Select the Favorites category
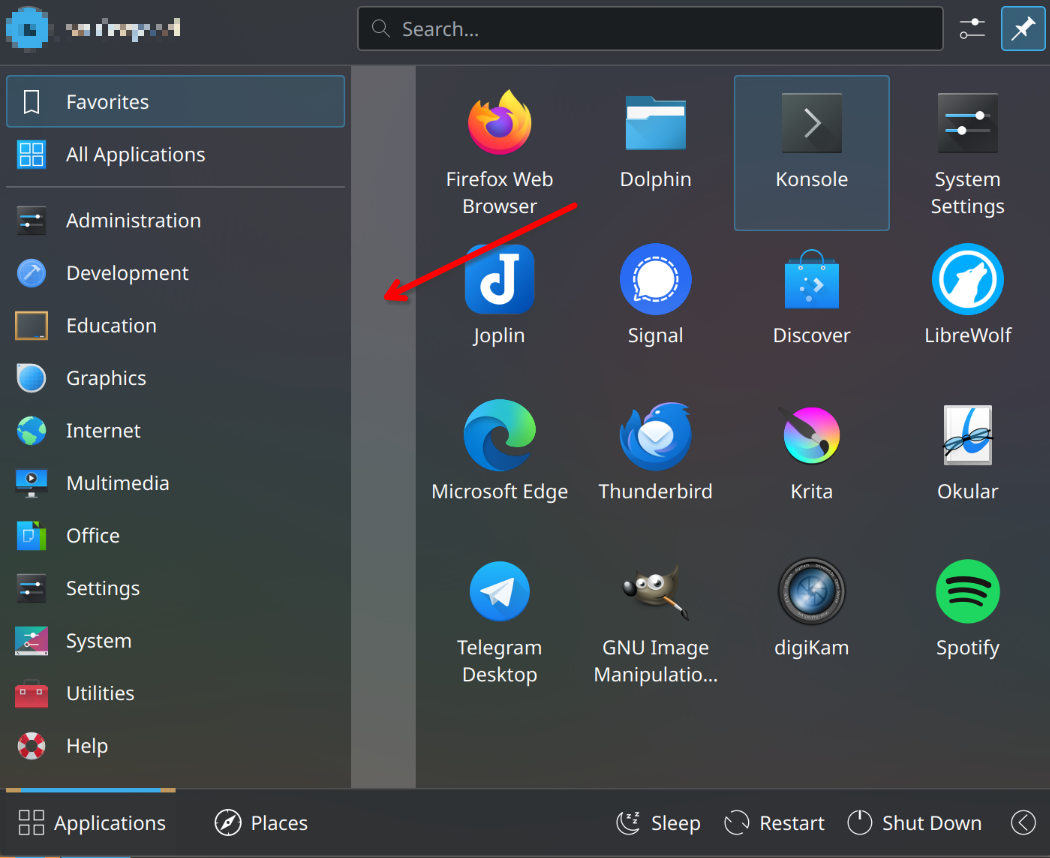 point(175,102)
